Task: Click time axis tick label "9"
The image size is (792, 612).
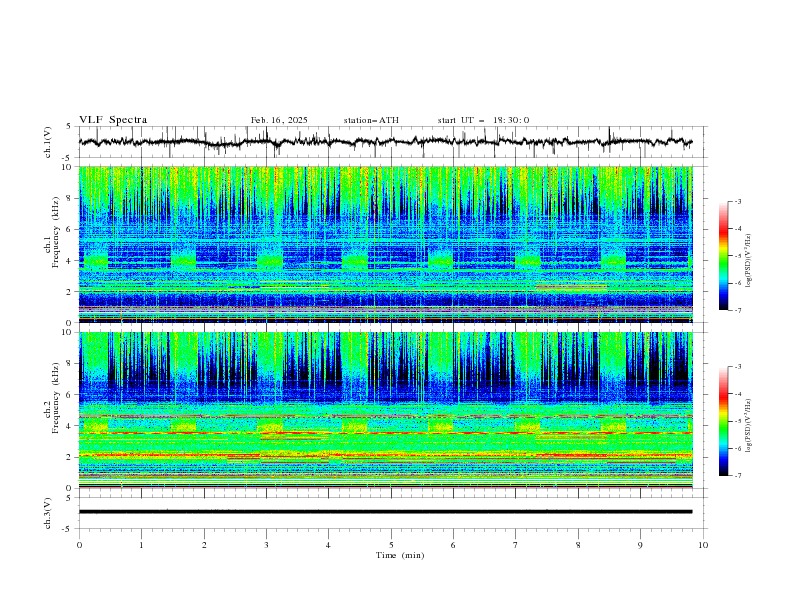Action: pyautogui.click(x=640, y=545)
